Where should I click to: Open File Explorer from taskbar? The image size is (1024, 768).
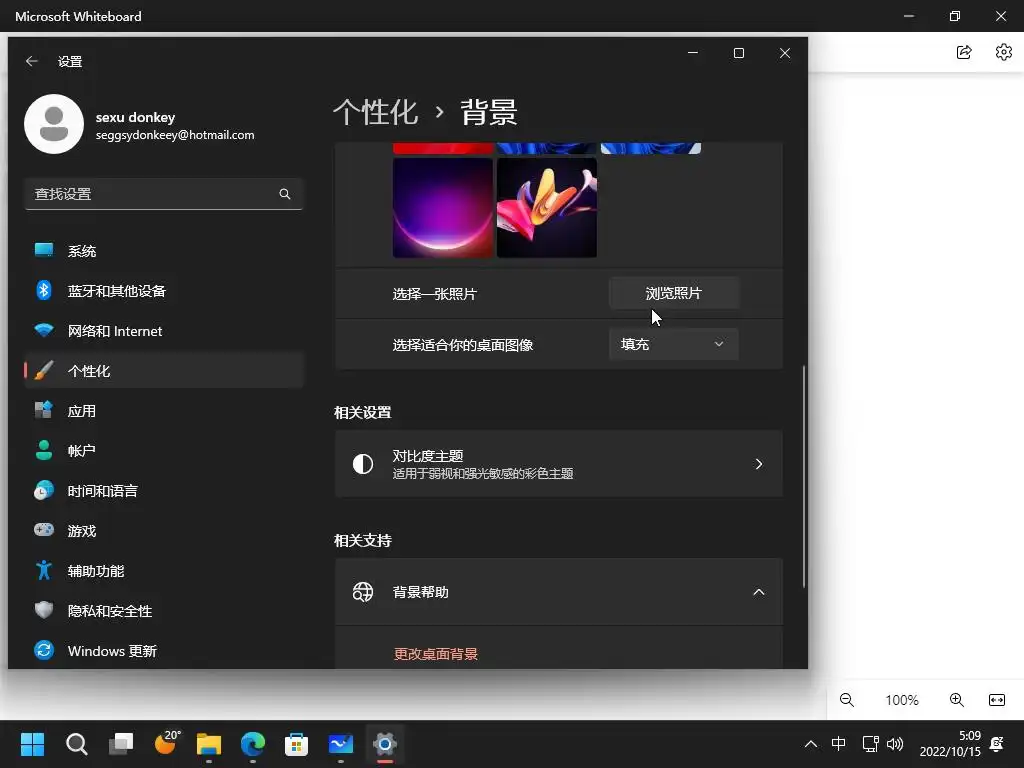click(209, 744)
